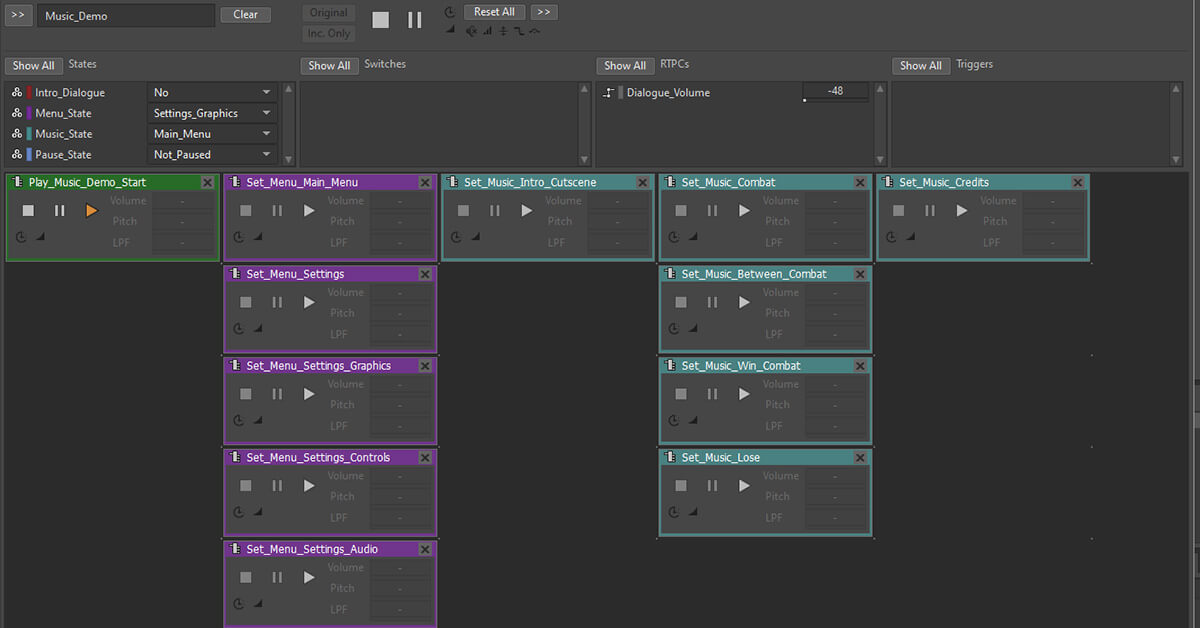The height and width of the screenshot is (628, 1200).
Task: Toggle Show All for the RTPCs panel
Action: pyautogui.click(x=624, y=65)
